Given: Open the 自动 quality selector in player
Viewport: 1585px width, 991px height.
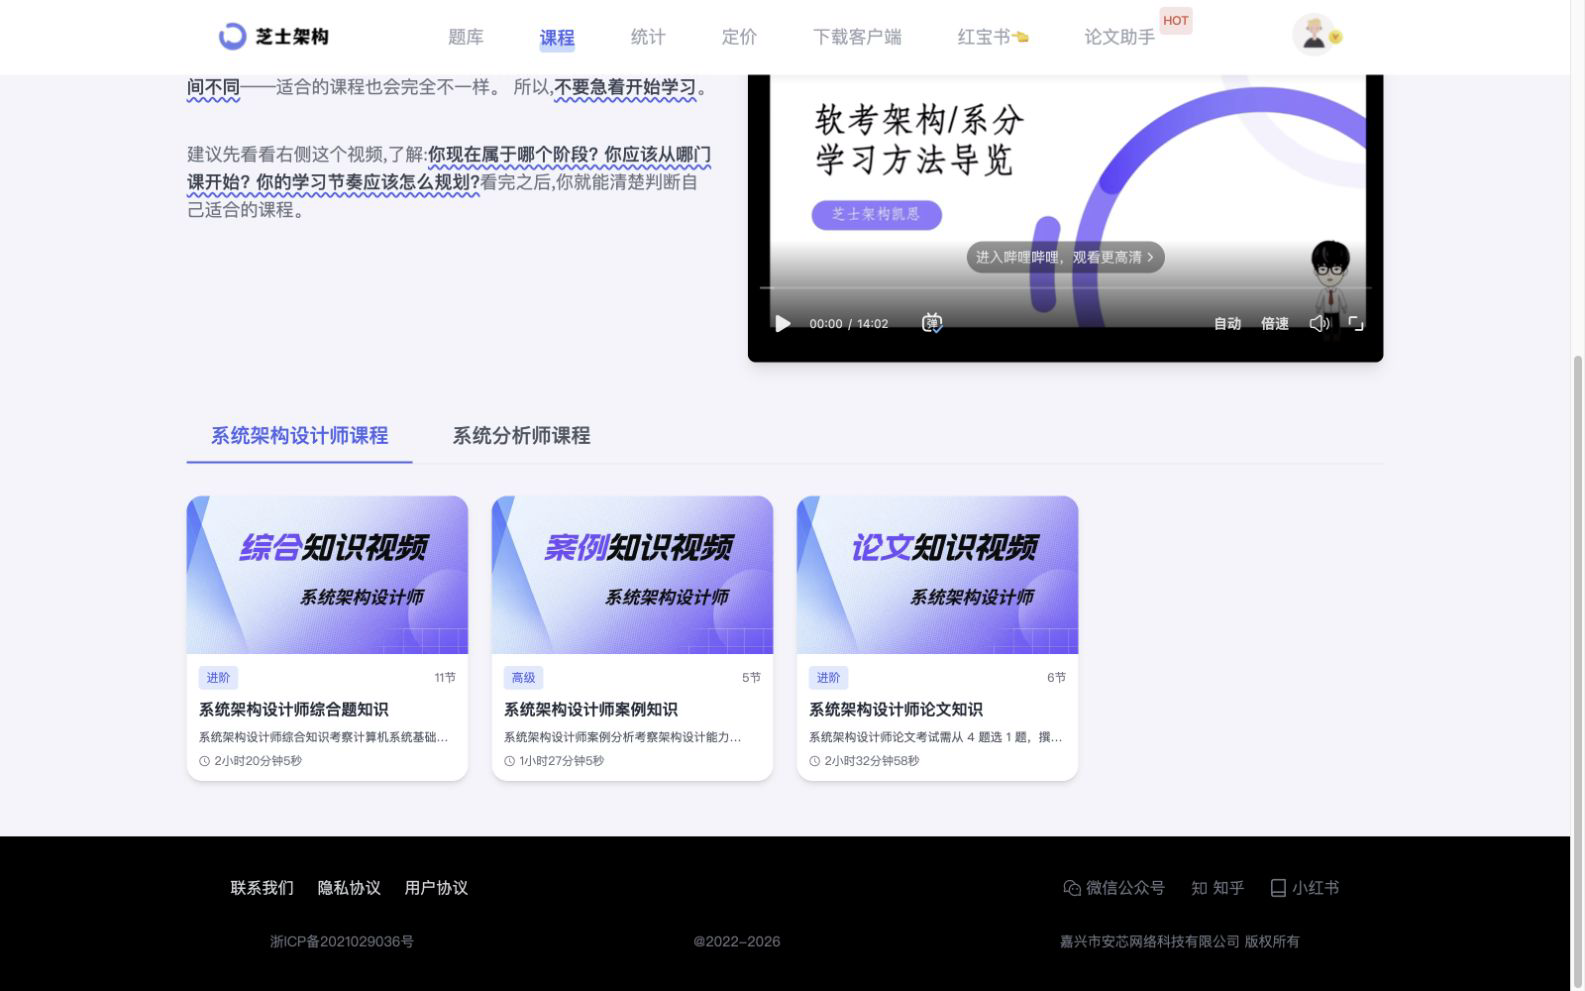Looking at the screenshot, I should (x=1227, y=324).
